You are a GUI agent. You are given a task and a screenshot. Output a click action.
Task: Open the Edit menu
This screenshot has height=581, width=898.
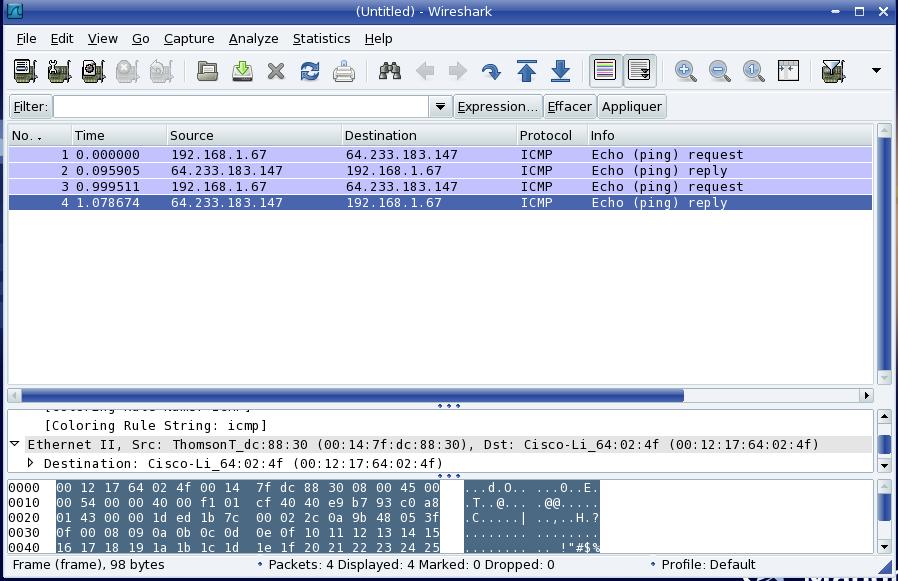pos(62,38)
